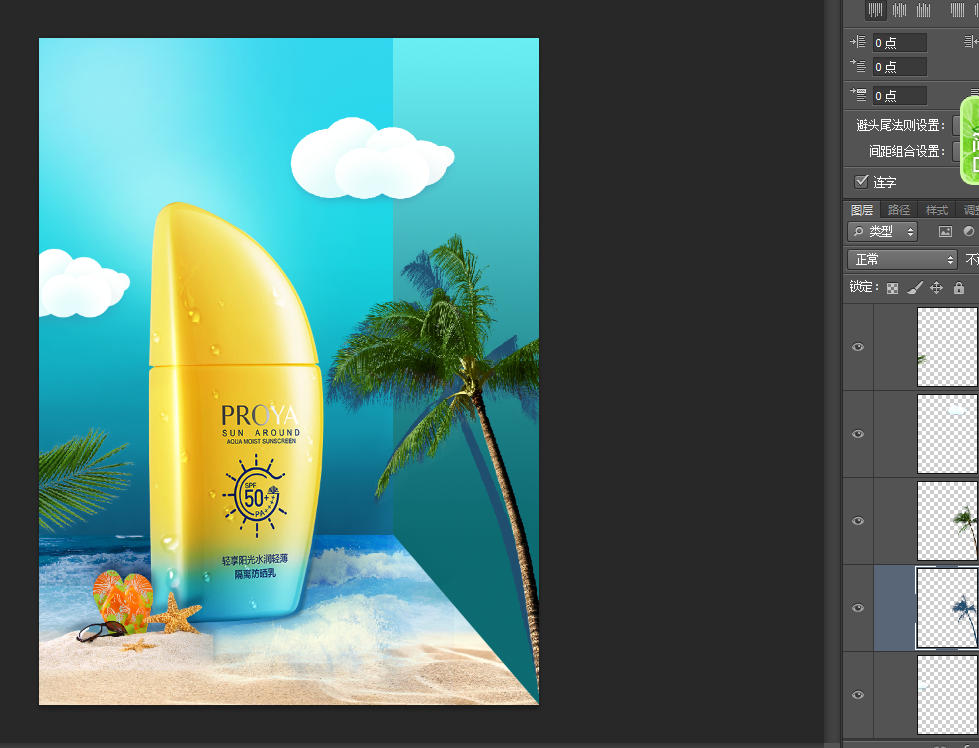Hide the selected palm shadow layer
The width and height of the screenshot is (979, 748).
(858, 608)
